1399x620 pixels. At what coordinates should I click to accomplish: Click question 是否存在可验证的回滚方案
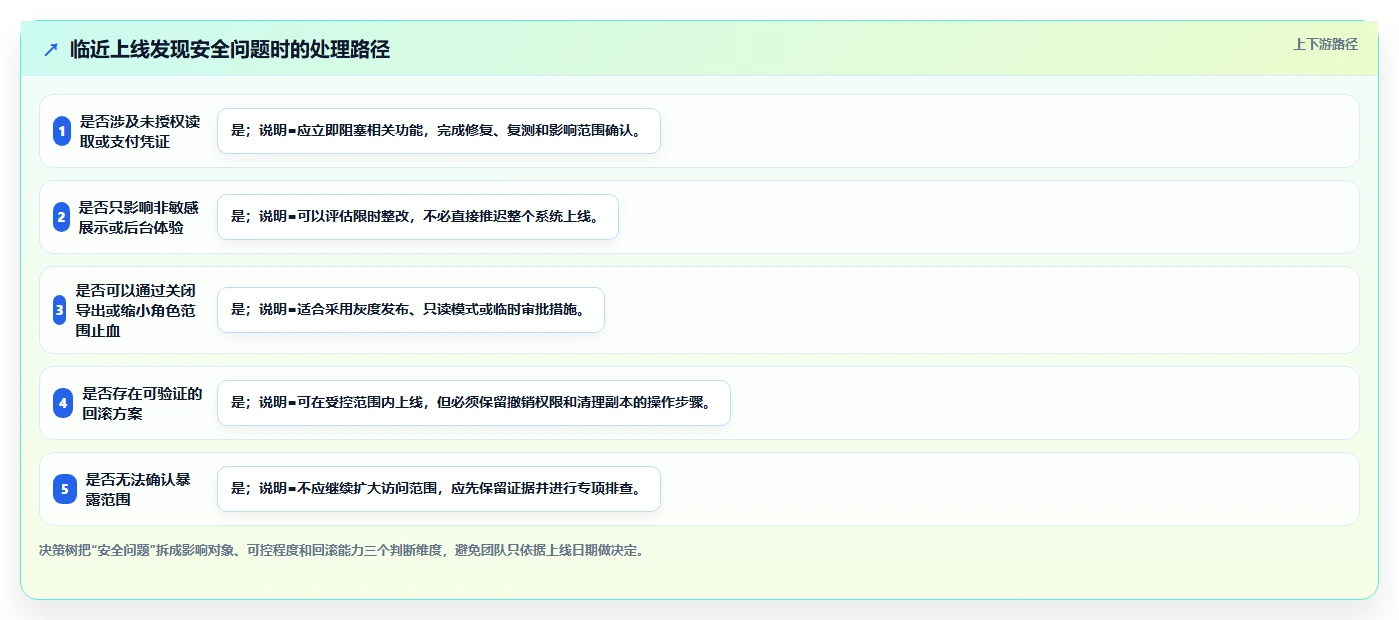pyautogui.click(x=142, y=403)
